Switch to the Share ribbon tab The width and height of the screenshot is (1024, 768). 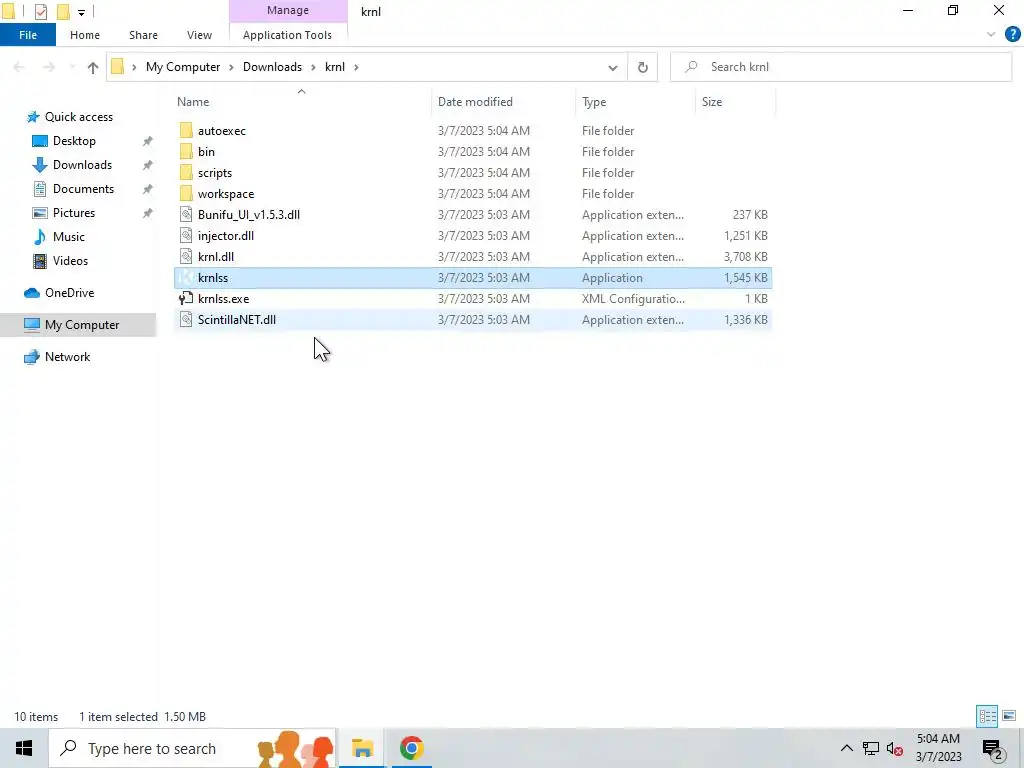coord(143,35)
